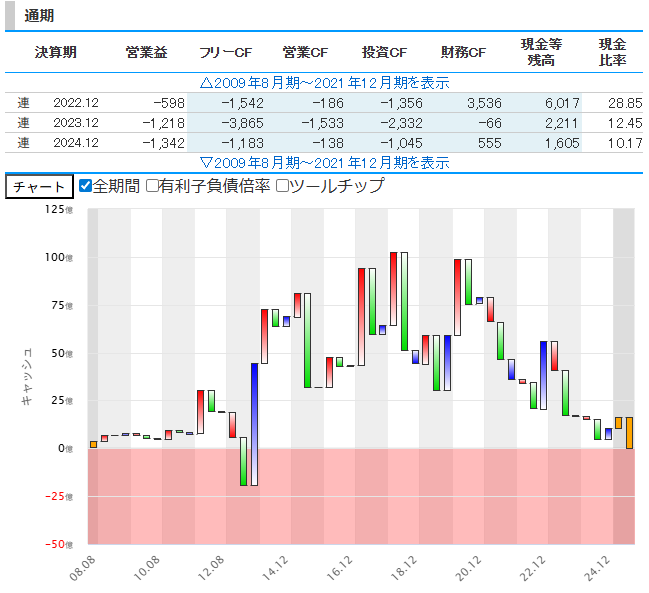Select the 2022.12 period cell
Viewport: 649px width, 593px height.
(x=76, y=103)
